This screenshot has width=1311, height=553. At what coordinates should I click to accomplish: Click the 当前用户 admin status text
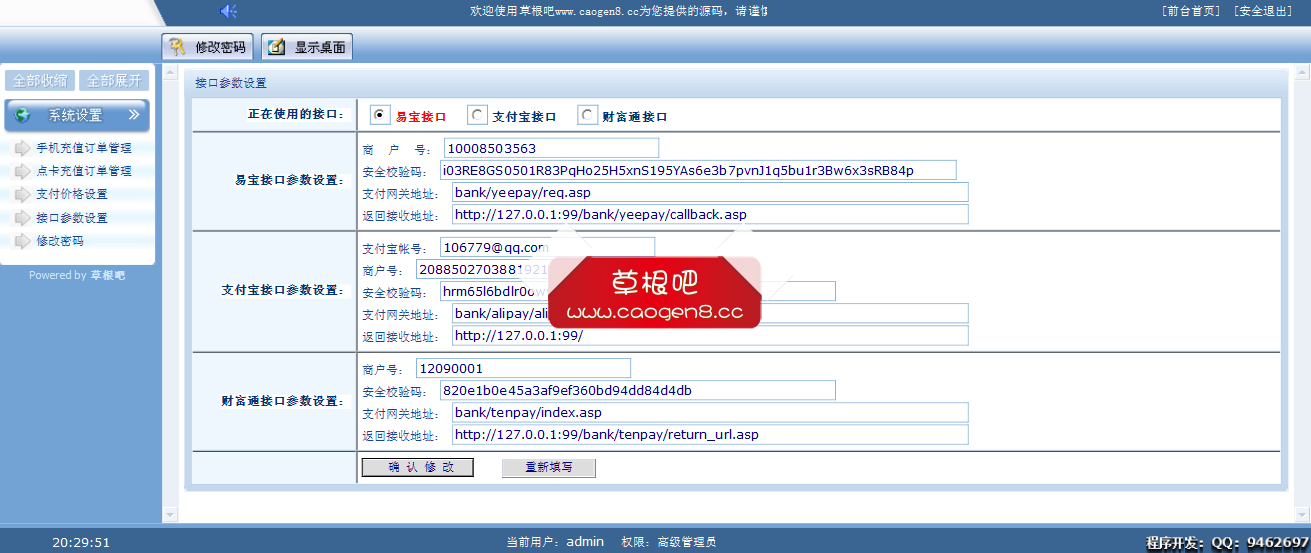[x=555, y=542]
